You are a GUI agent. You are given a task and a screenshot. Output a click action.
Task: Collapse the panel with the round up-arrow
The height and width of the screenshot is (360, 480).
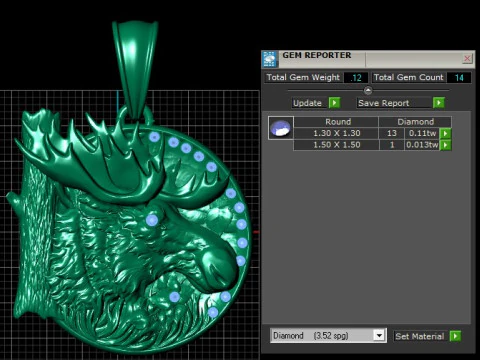click(x=368, y=90)
